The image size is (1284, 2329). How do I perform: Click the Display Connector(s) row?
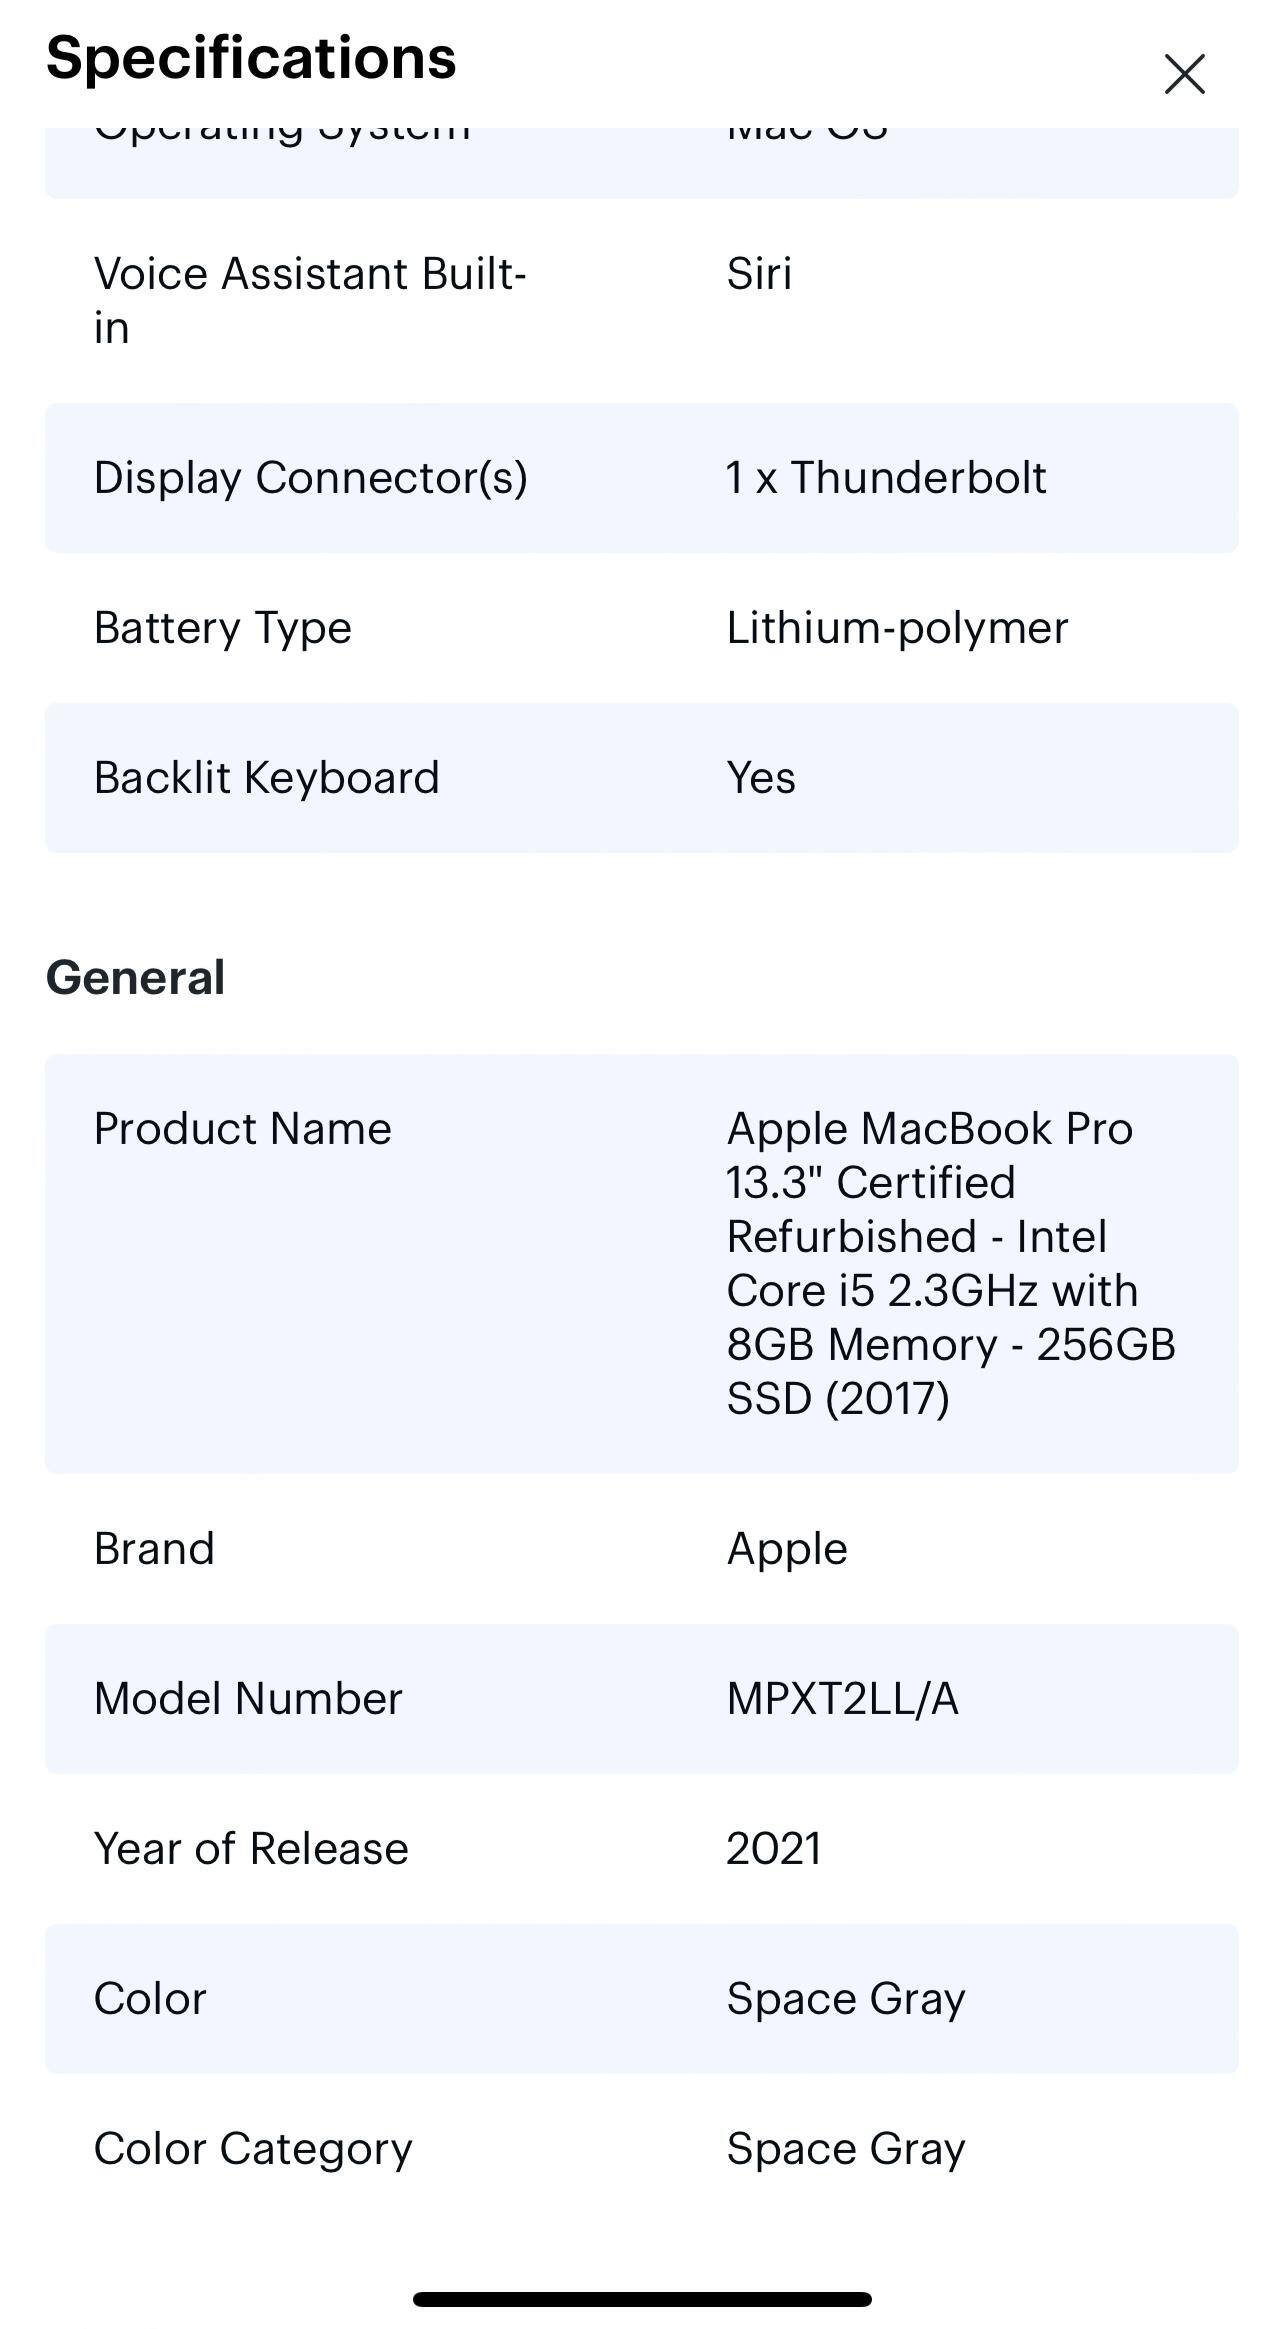[x=640, y=477]
